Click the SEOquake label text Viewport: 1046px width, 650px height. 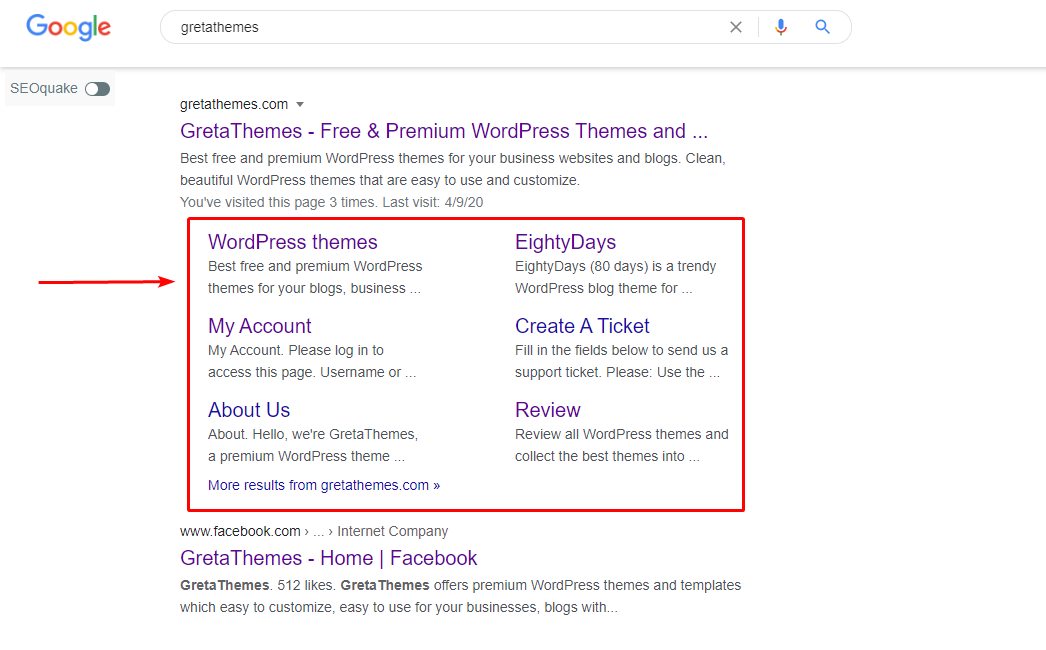43,88
